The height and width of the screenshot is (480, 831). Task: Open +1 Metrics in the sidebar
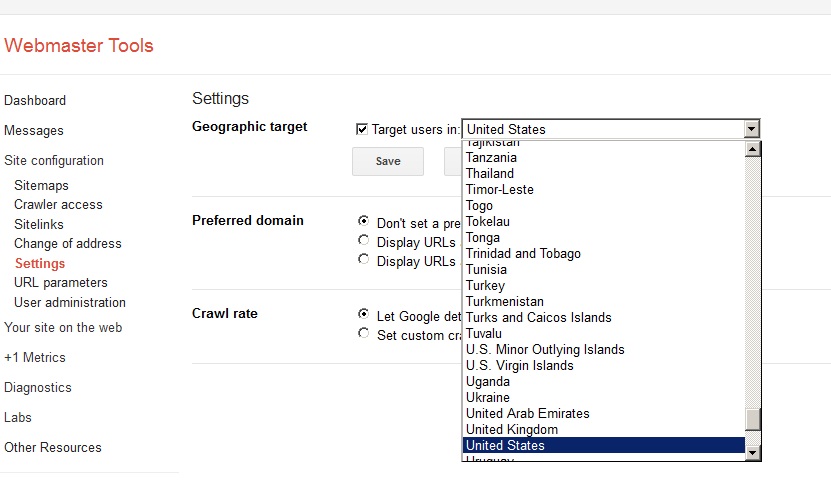(x=35, y=357)
